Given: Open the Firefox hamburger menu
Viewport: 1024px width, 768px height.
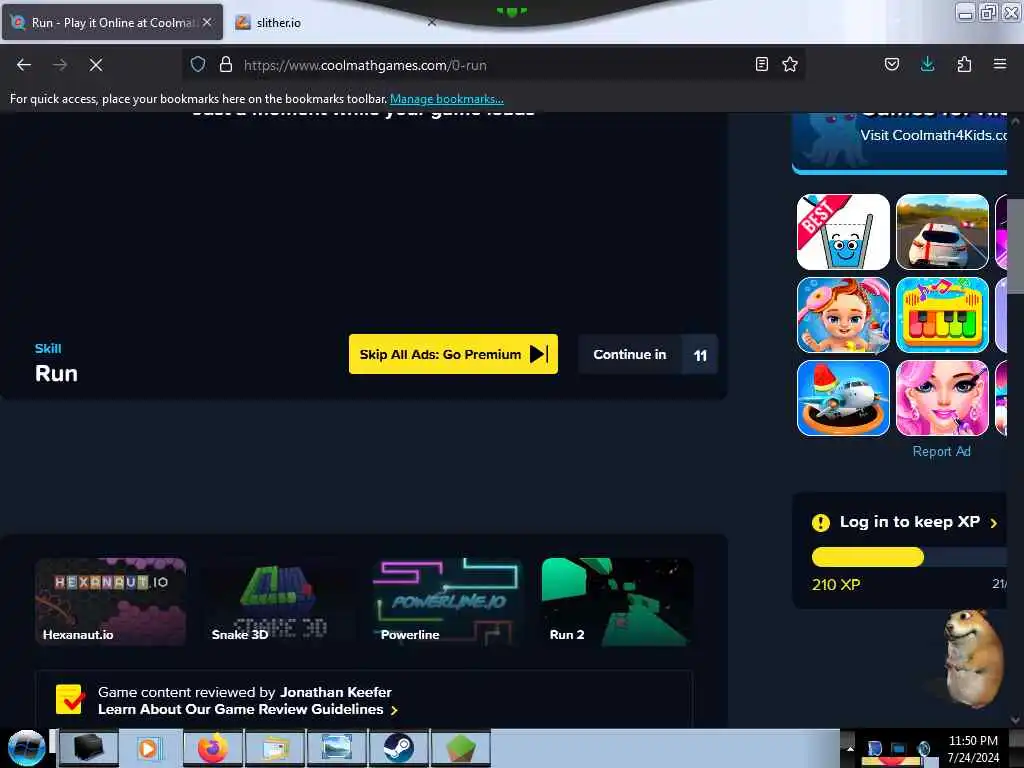Looking at the screenshot, I should pyautogui.click(x=1000, y=64).
